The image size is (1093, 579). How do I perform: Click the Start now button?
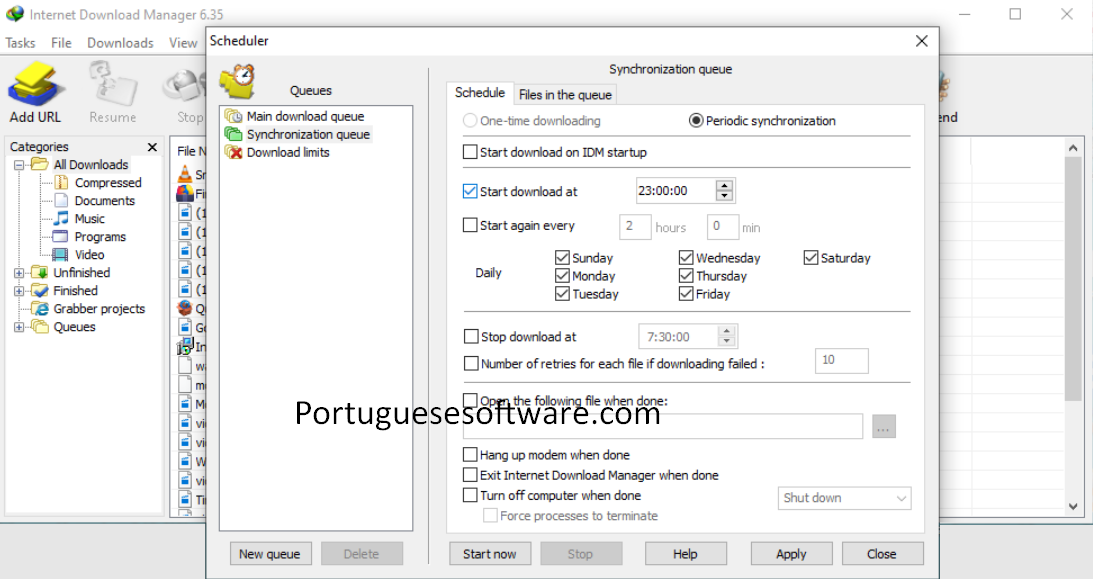490,553
